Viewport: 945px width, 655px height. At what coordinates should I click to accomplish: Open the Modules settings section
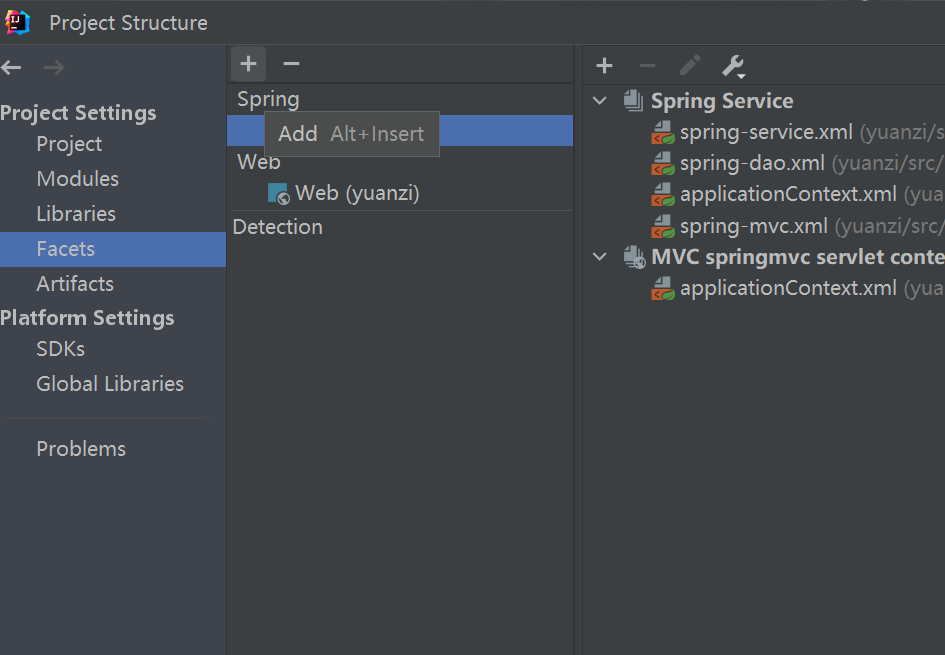coord(77,179)
